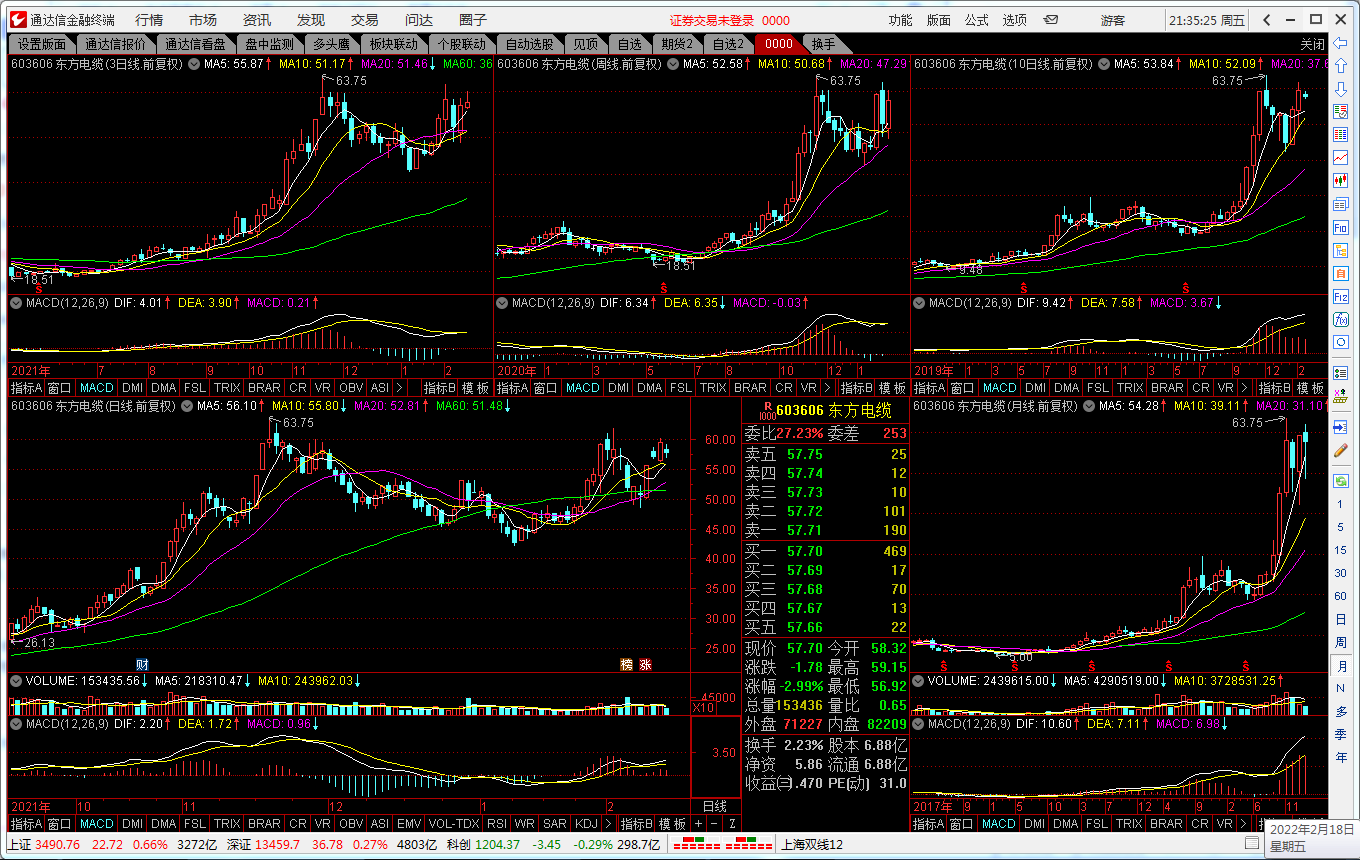
Task: Select the VOL-TDX indicator in daily chart
Action: point(453,824)
